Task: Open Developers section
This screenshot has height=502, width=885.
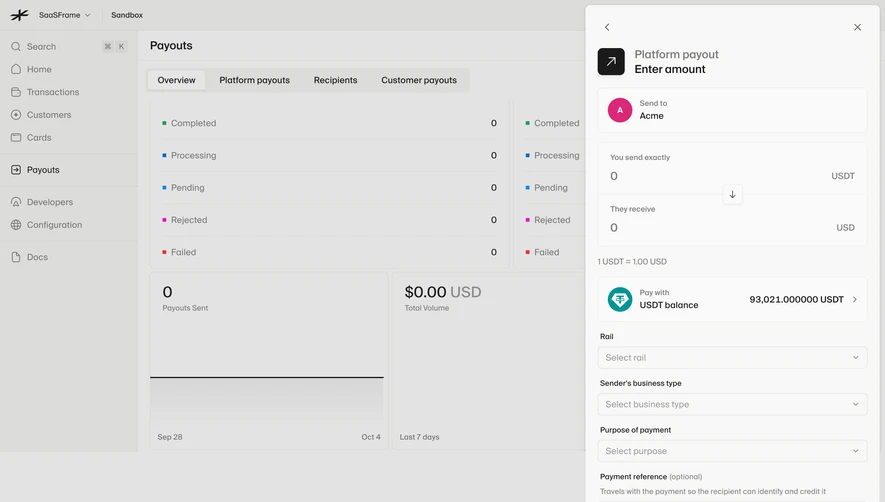Action: (50, 202)
